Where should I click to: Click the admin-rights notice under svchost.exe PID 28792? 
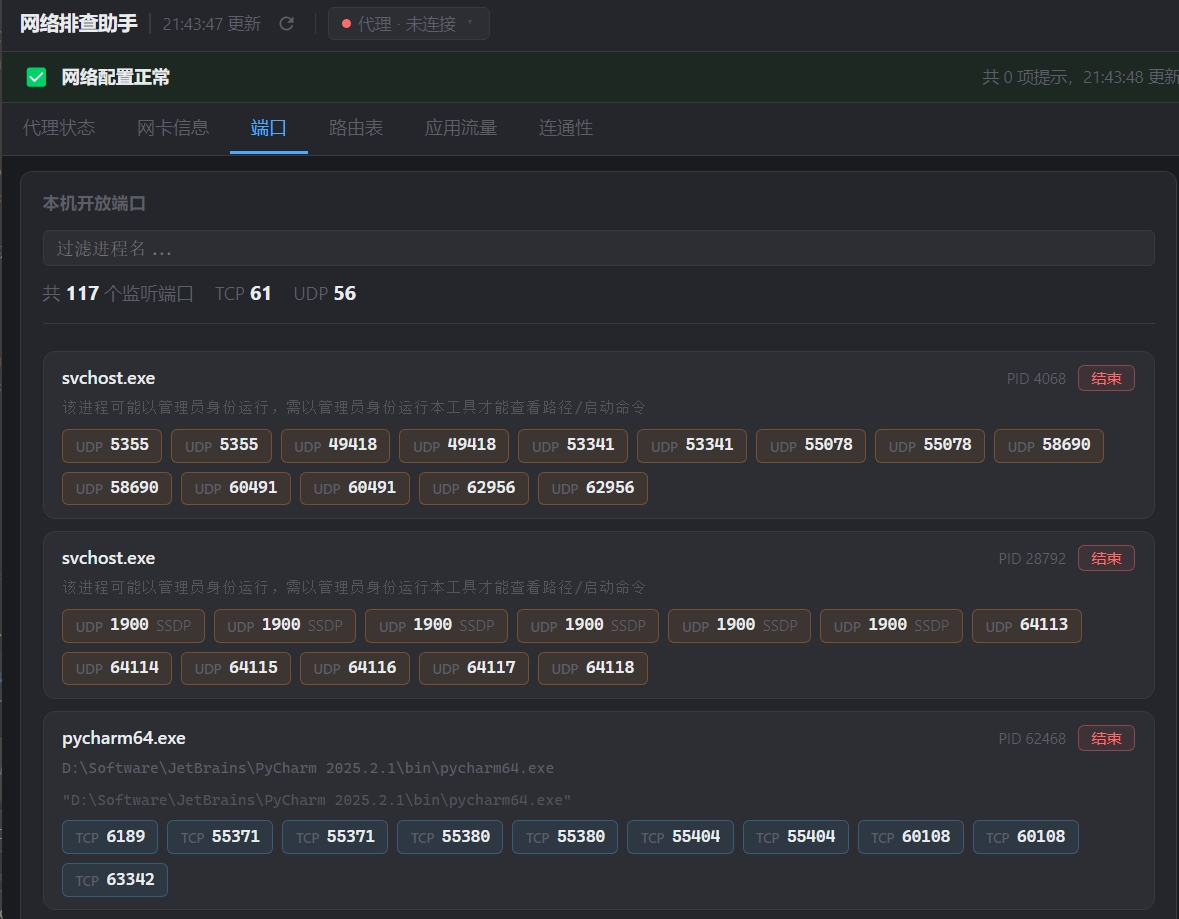tap(353, 587)
